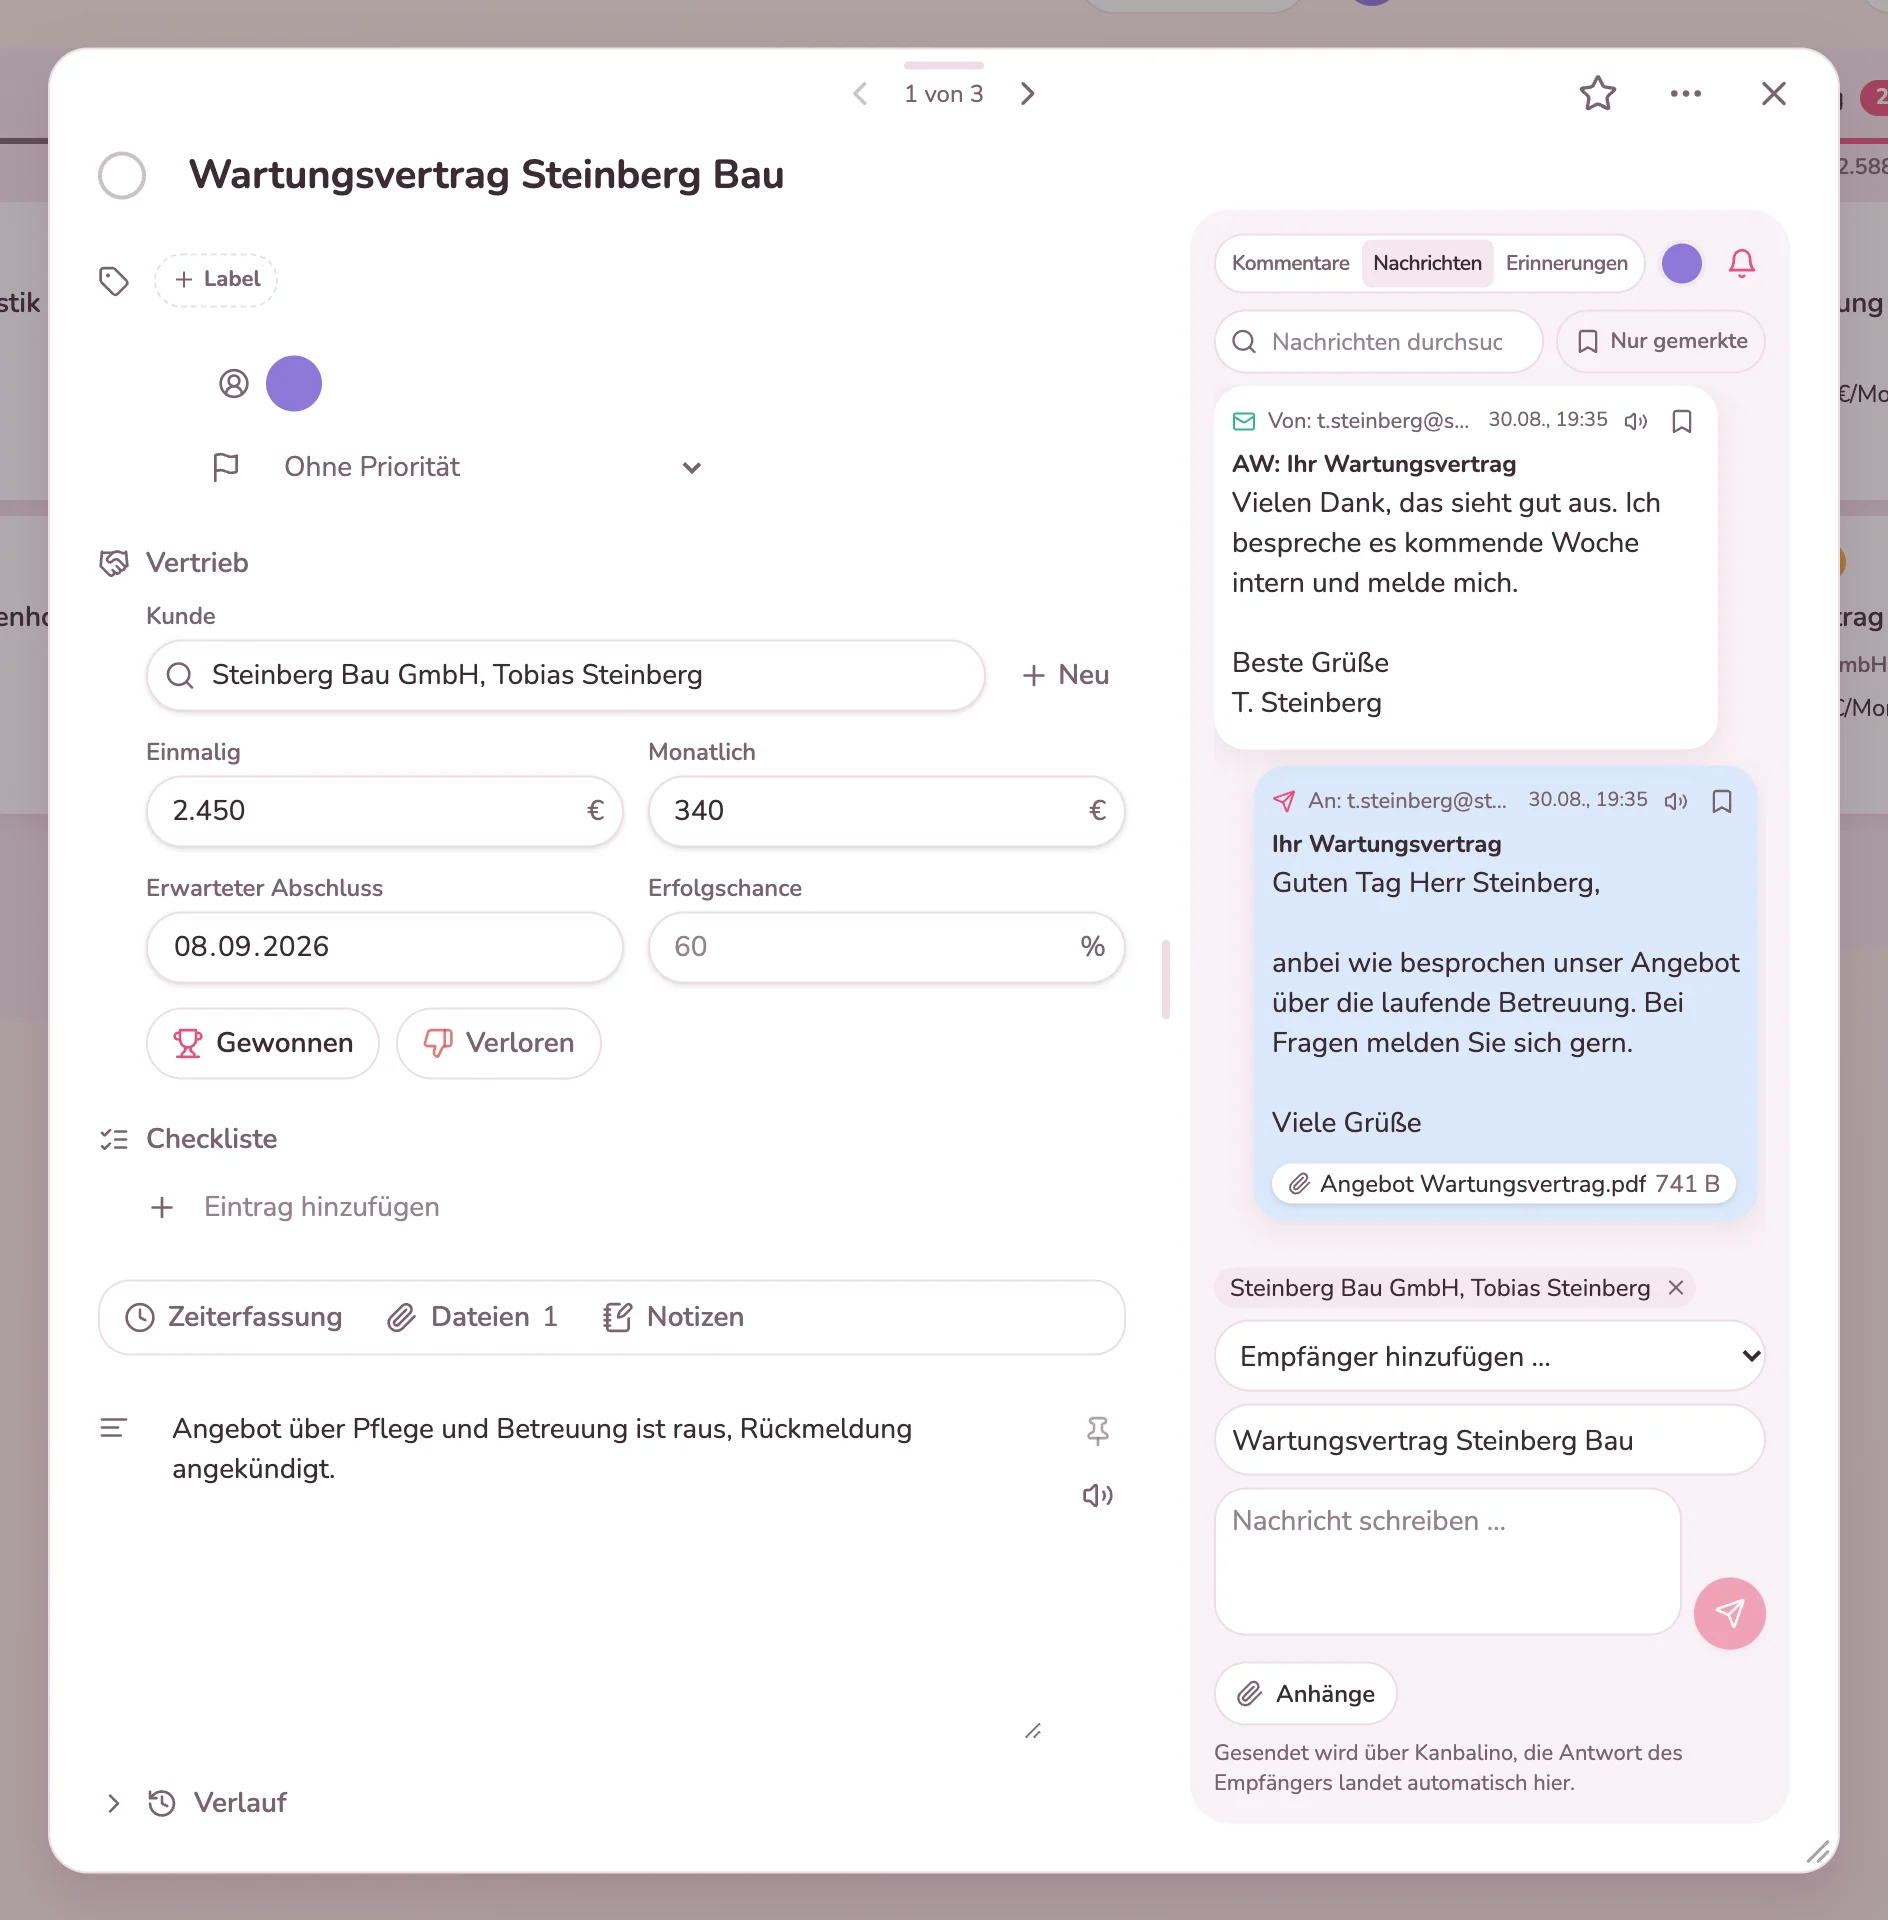Mark task as favorite with star icon
1888x1920 pixels.
(1598, 94)
